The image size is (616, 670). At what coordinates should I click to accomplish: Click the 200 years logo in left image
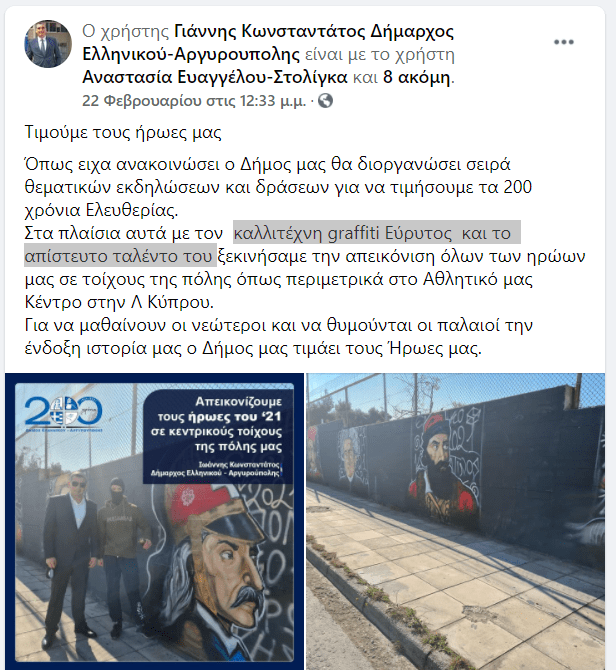tap(63, 413)
